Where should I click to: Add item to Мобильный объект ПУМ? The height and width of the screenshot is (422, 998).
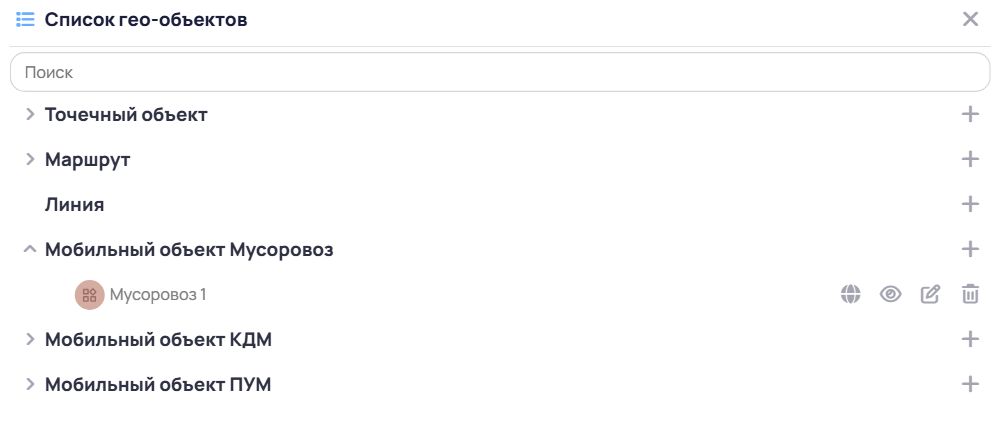(970, 384)
